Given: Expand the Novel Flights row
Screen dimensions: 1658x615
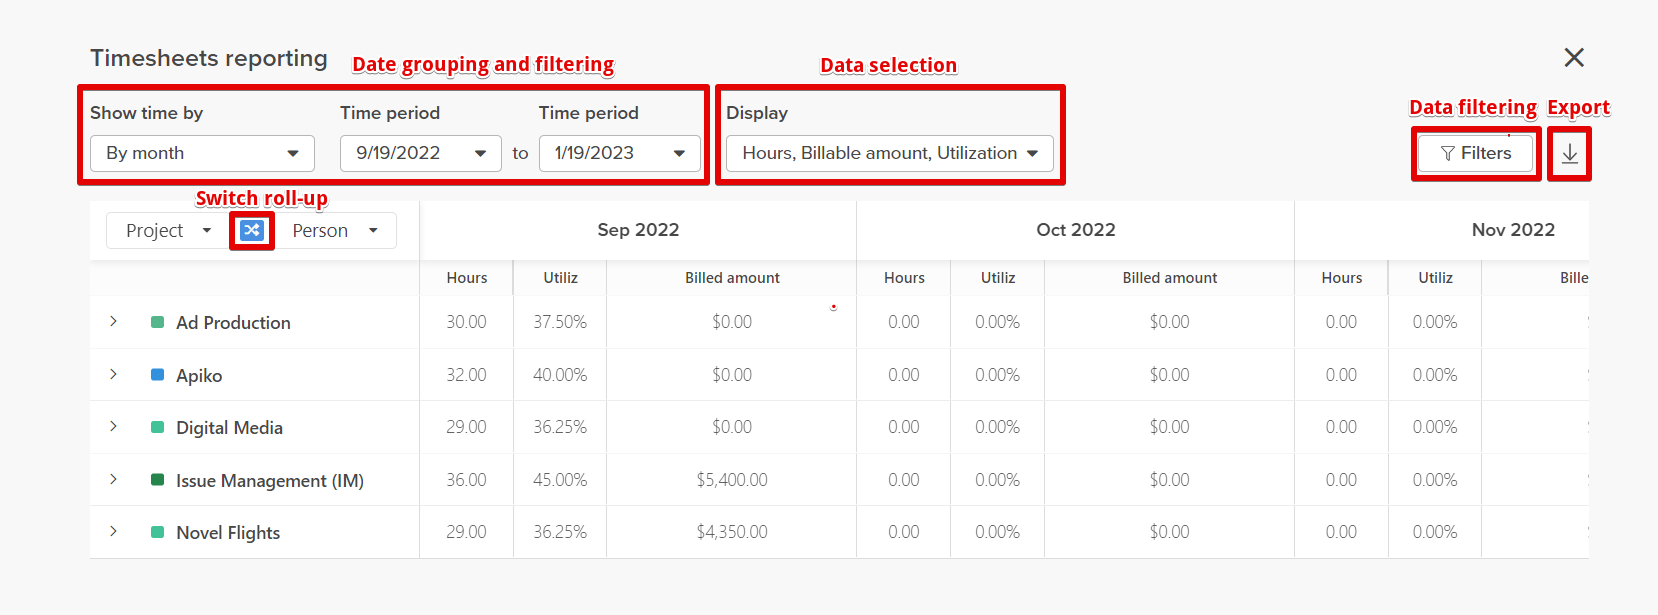Looking at the screenshot, I should 113,532.
